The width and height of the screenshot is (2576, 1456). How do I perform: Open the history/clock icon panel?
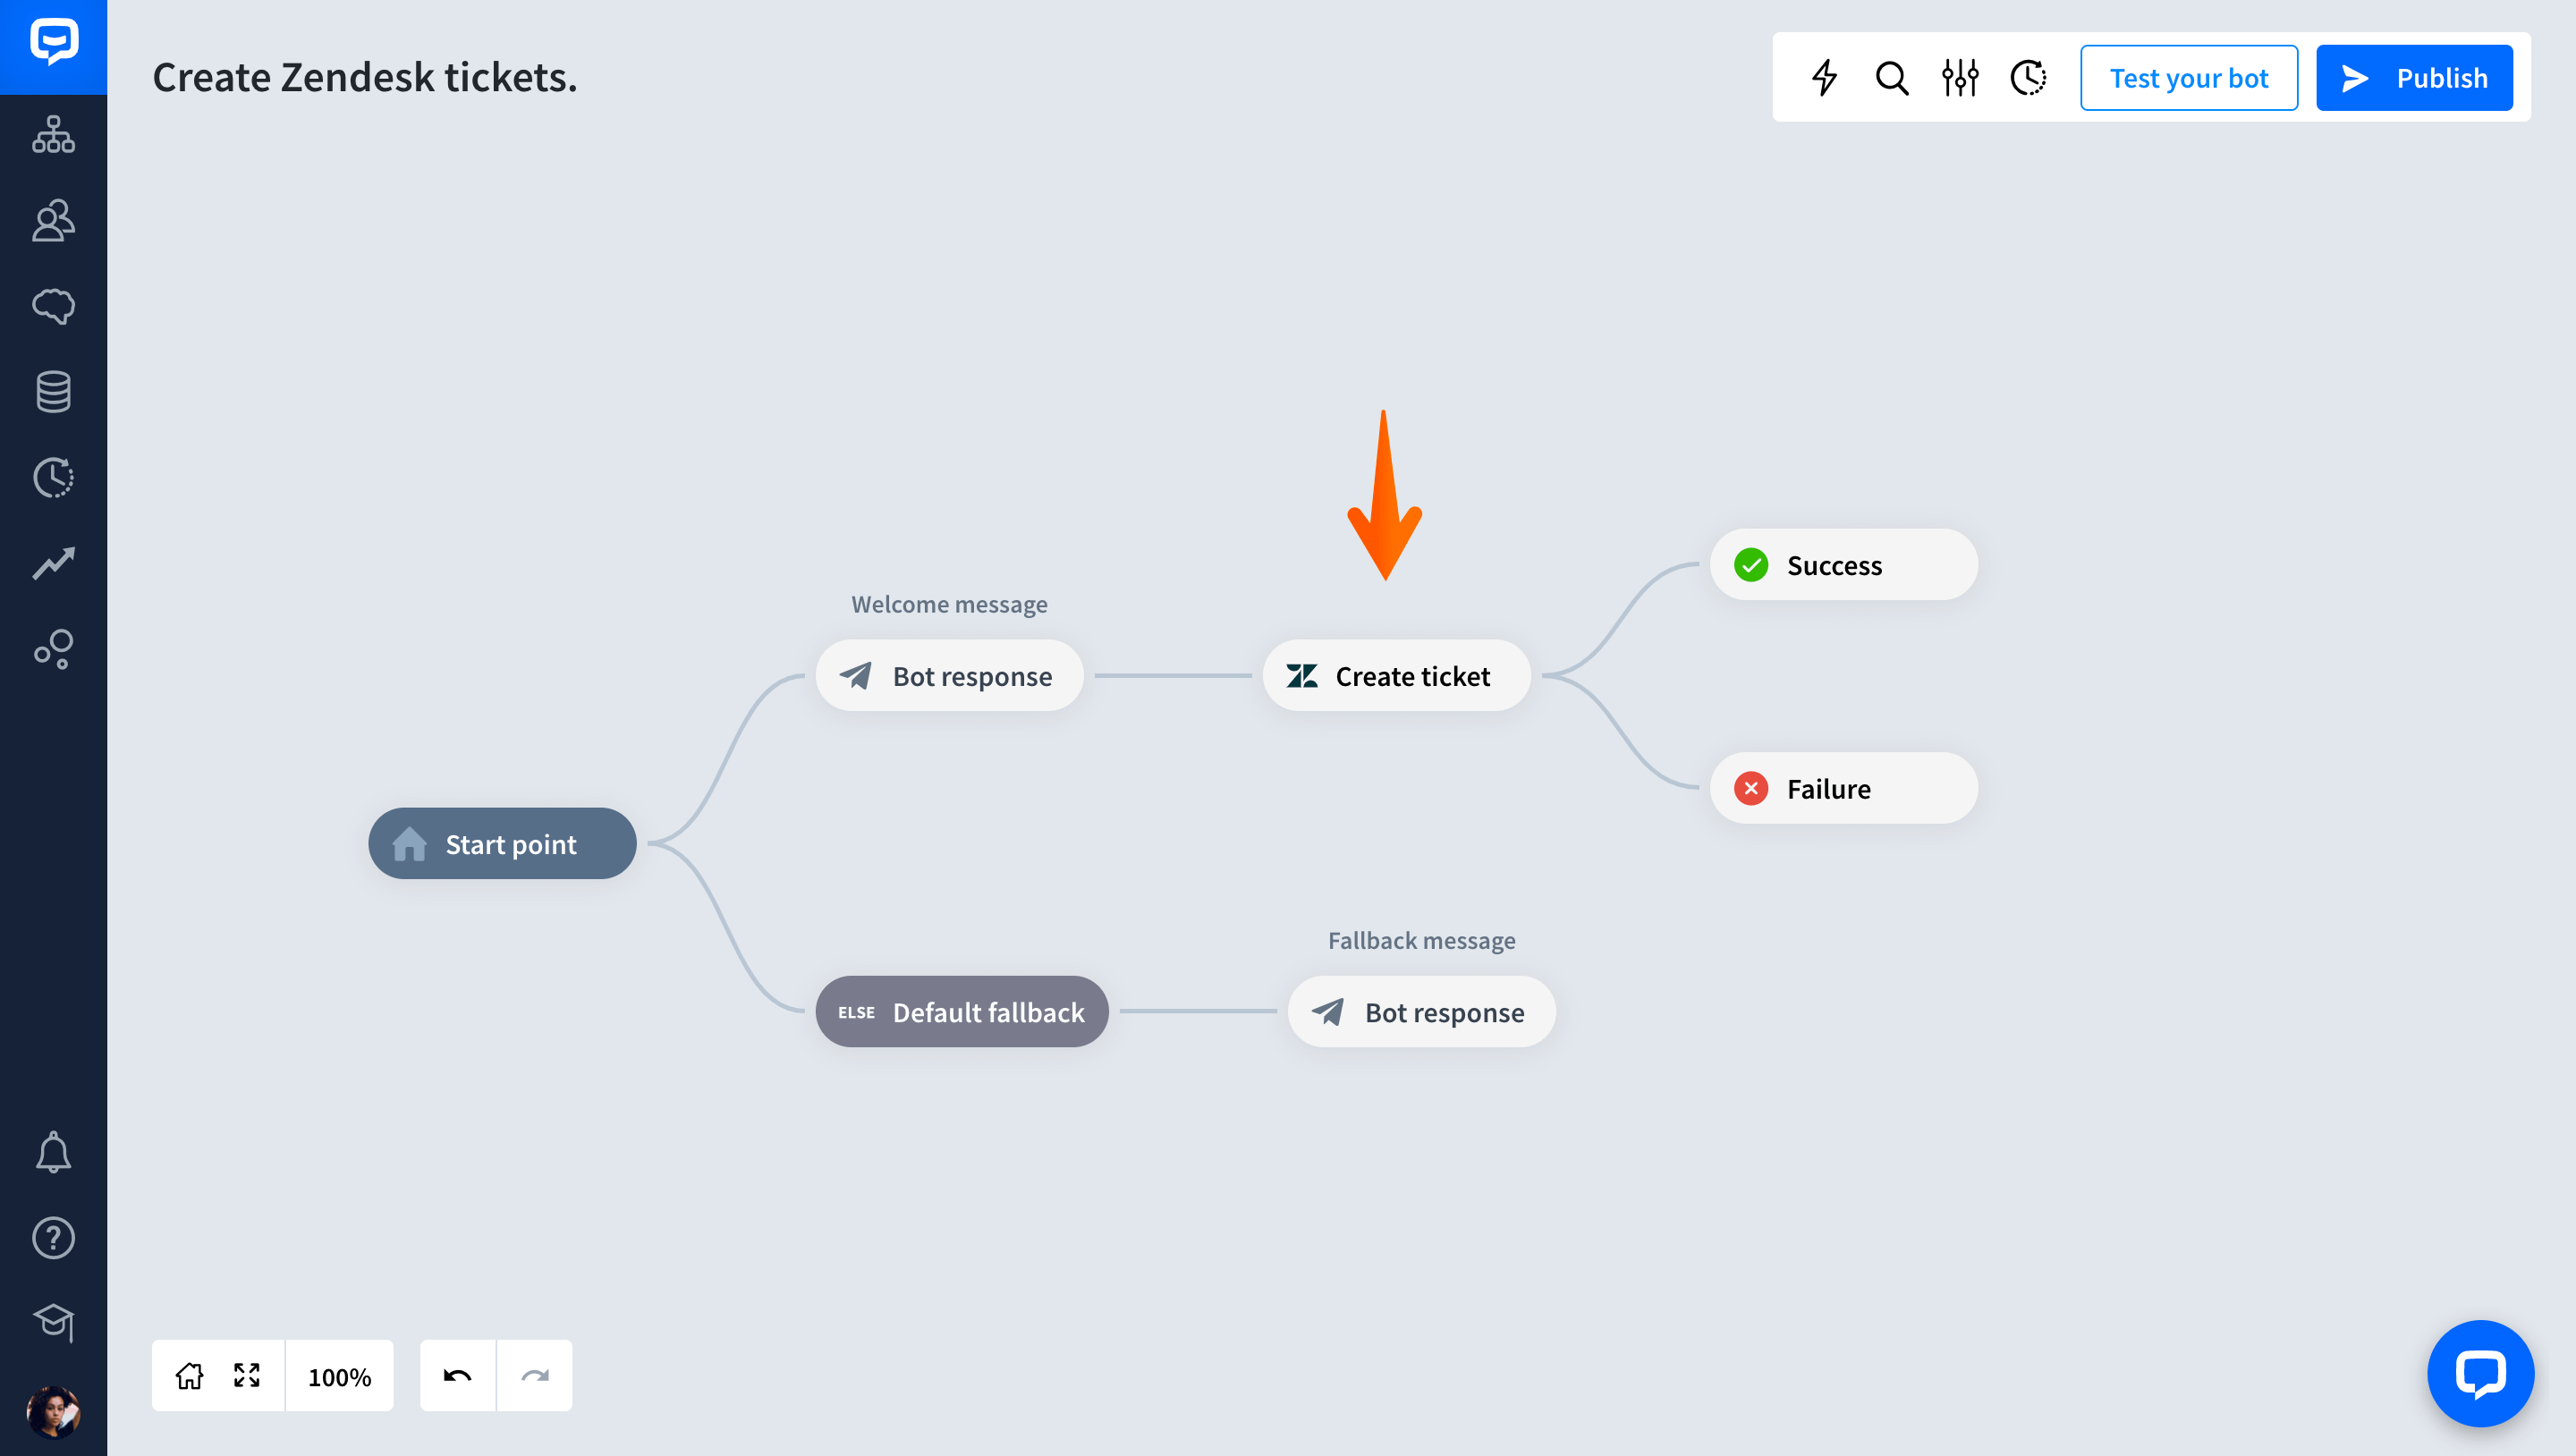pyautogui.click(x=2029, y=76)
